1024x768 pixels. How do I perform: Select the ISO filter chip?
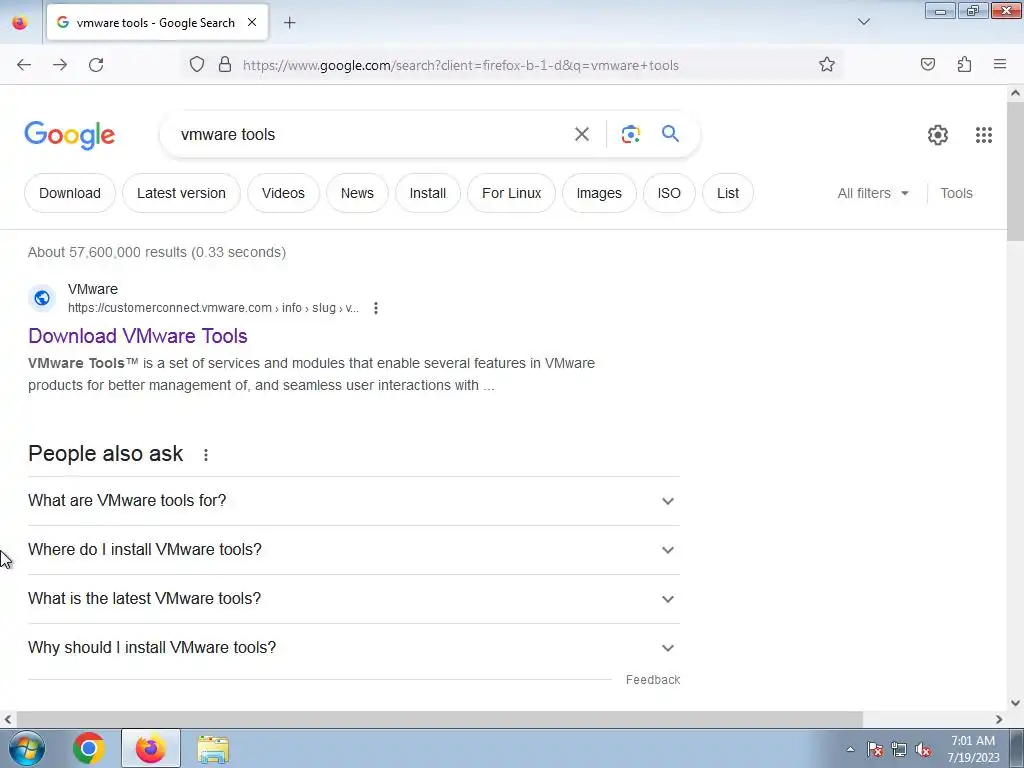point(669,193)
